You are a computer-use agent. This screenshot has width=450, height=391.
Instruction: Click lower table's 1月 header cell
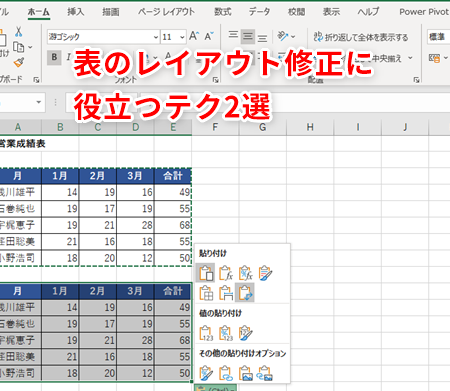click(x=60, y=291)
